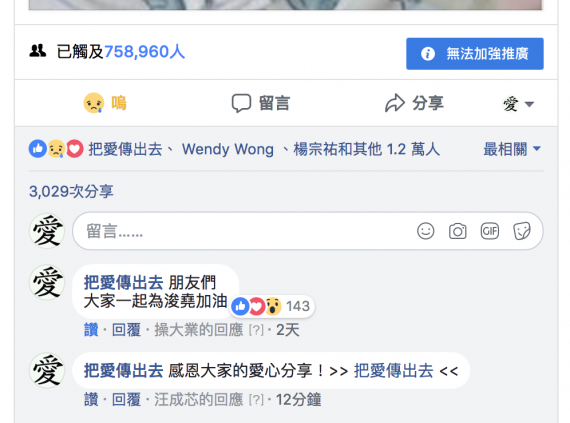View the 3,029次分享 shares list
Image resolution: width=570 pixels, height=423 pixels.
tap(71, 191)
